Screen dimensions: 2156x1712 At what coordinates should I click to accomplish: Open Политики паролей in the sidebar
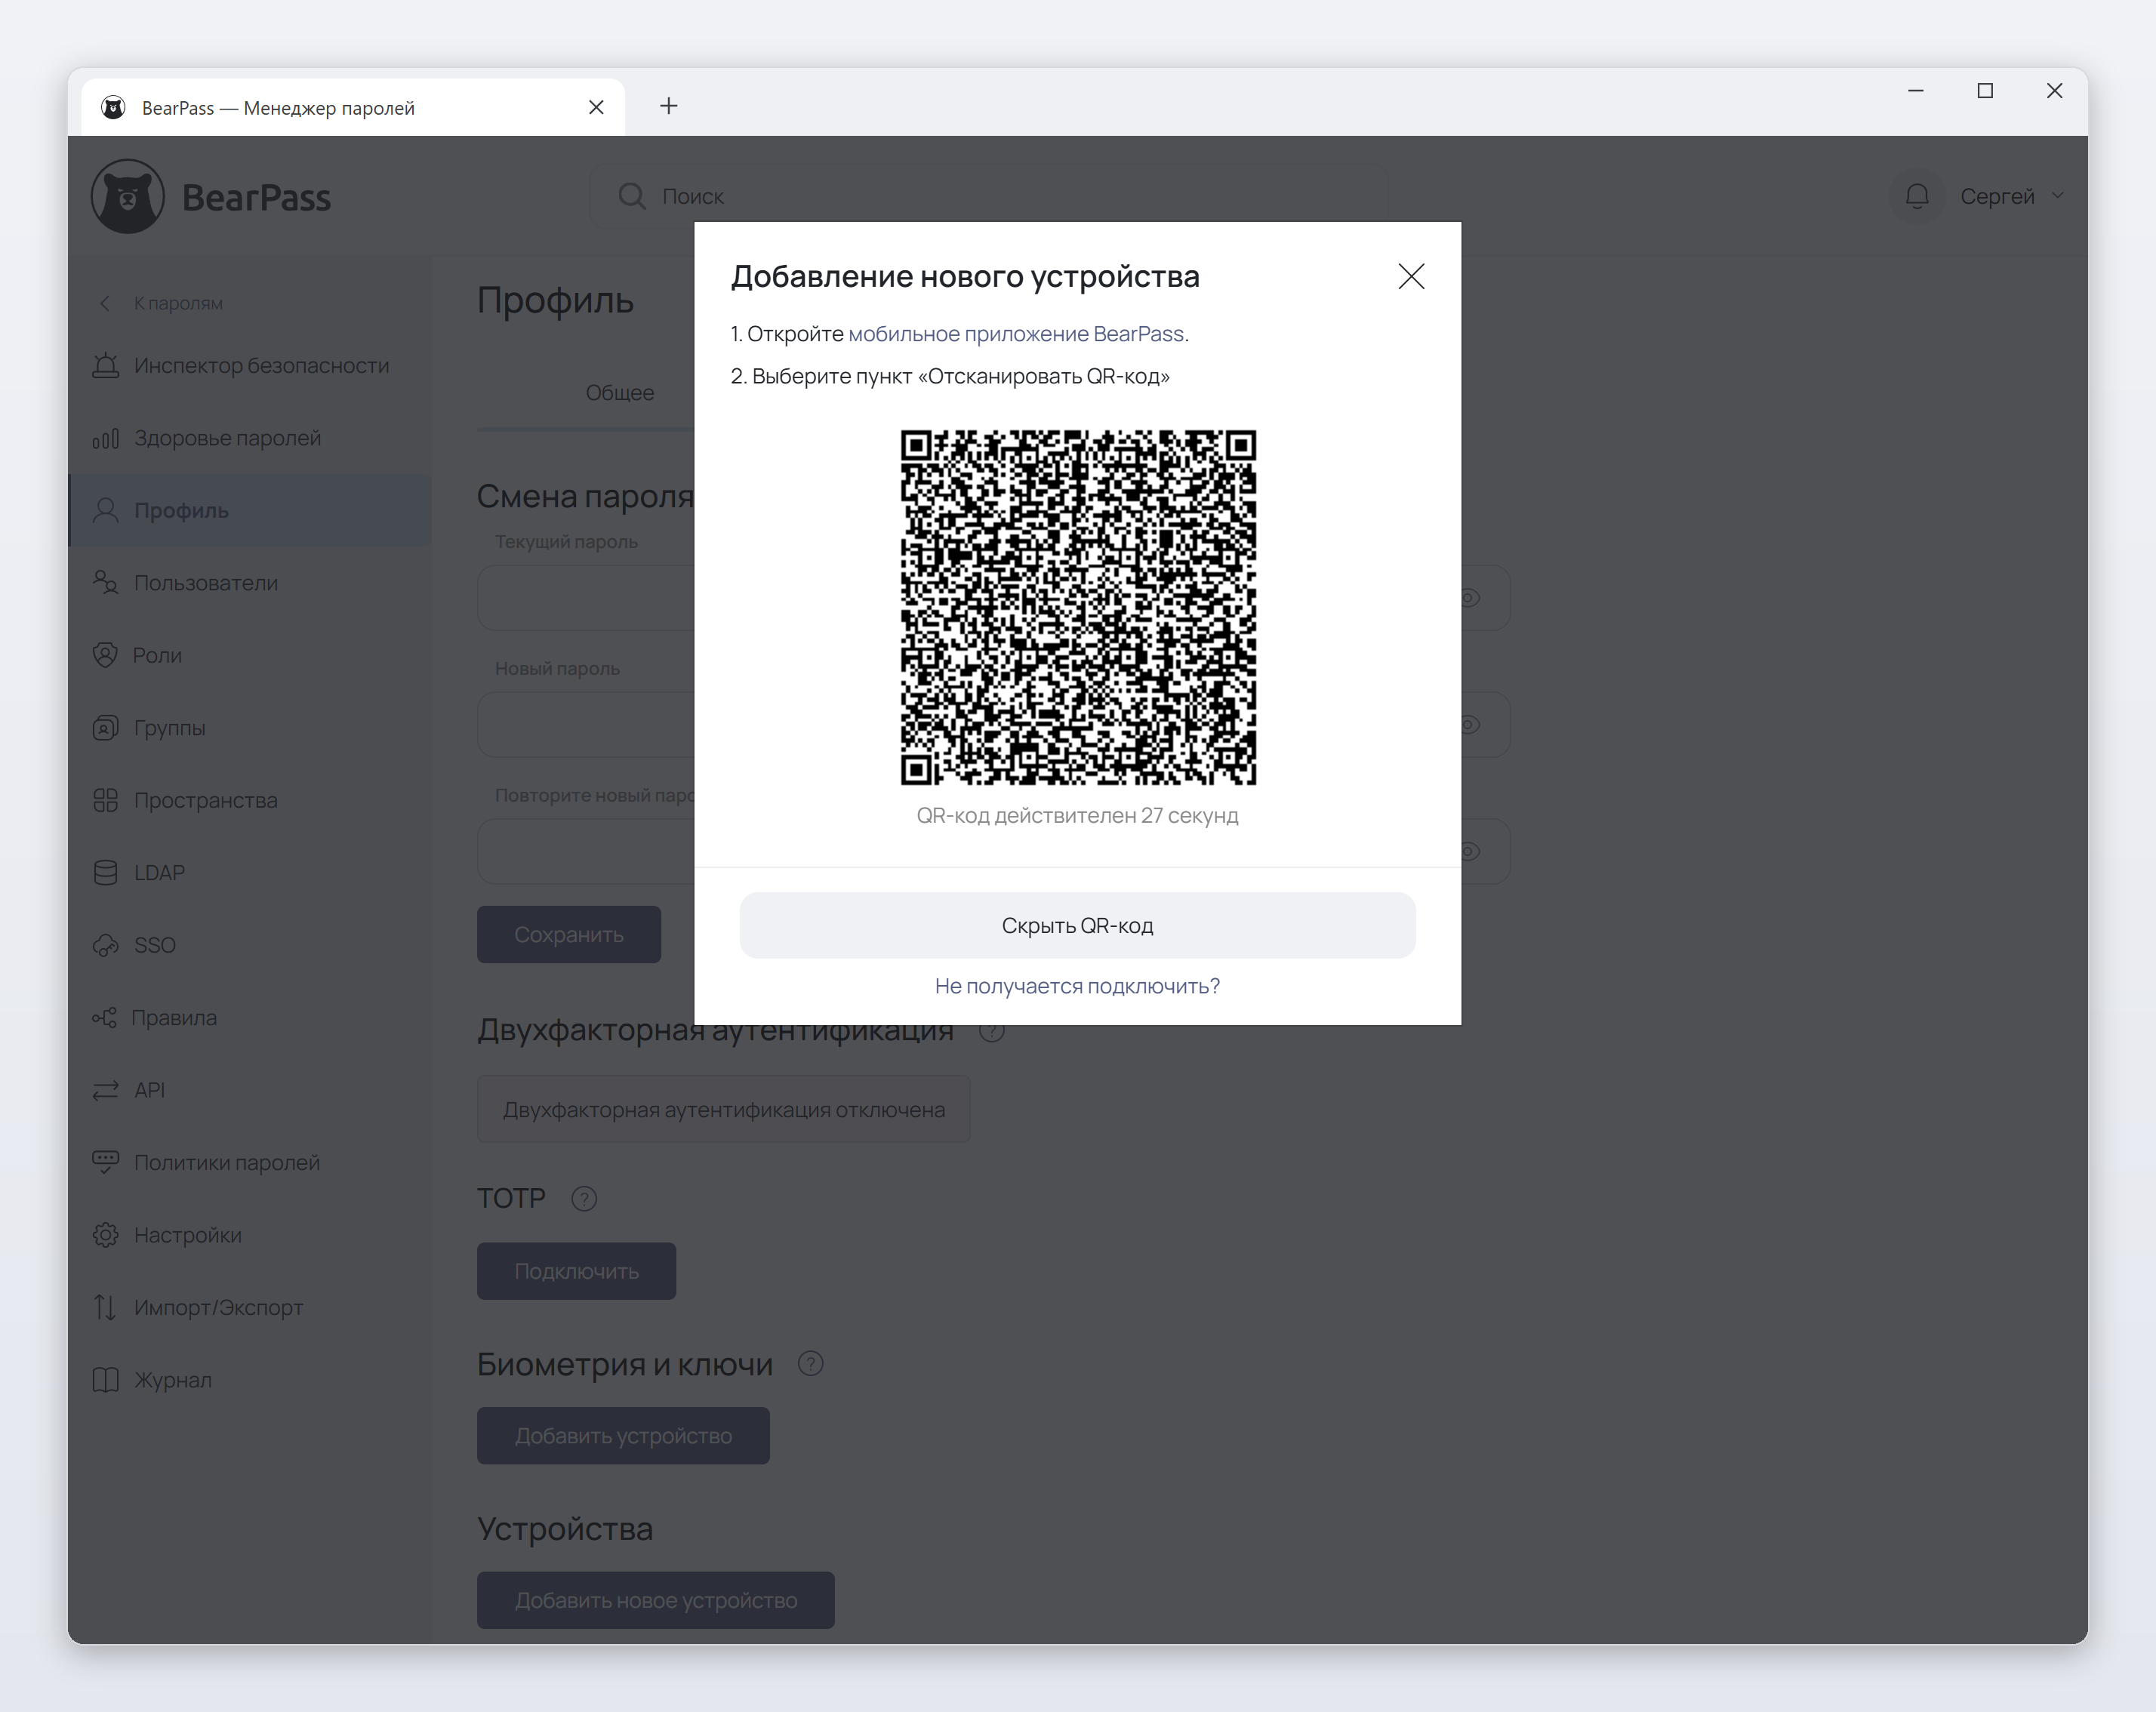point(250,1162)
